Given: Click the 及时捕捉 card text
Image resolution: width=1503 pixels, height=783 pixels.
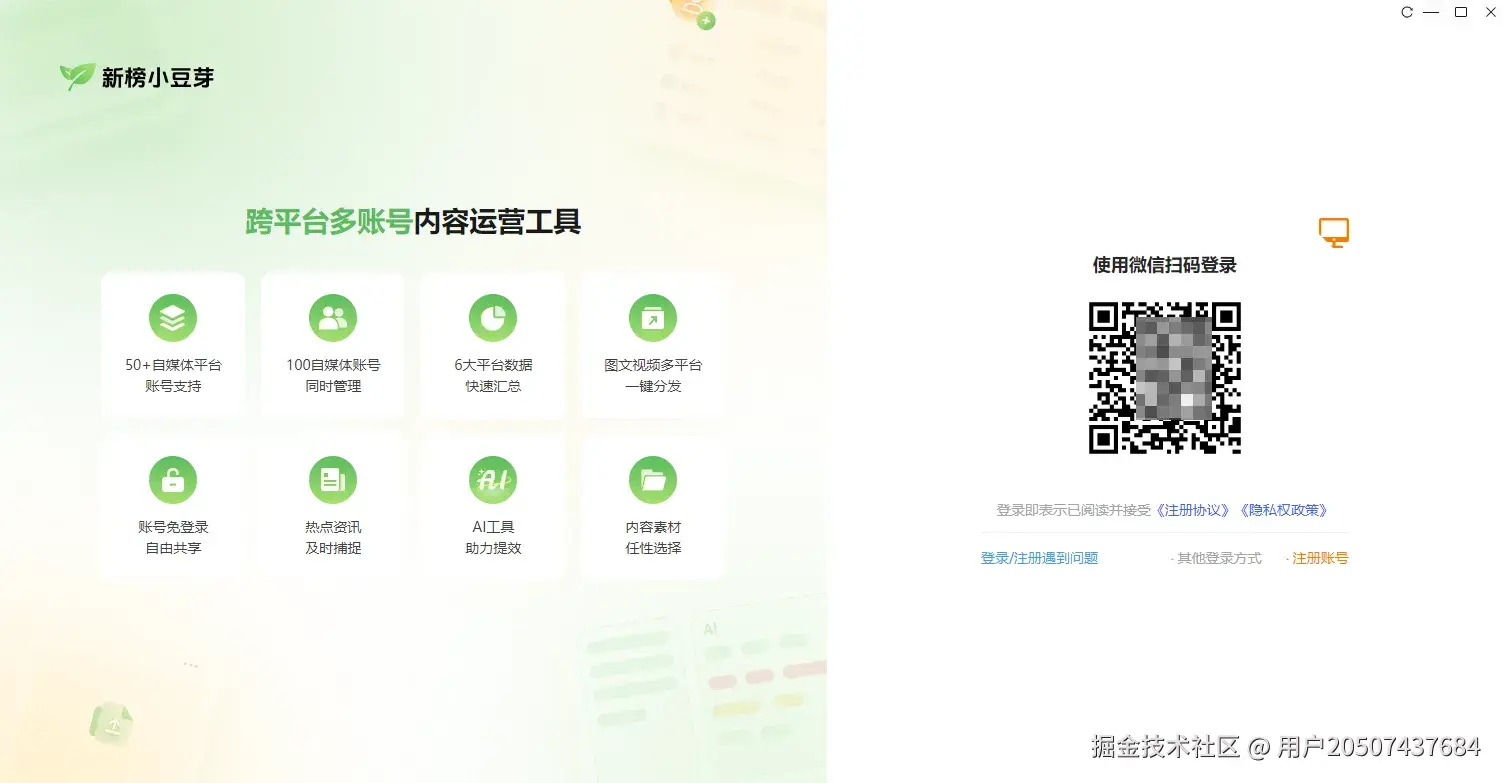Looking at the screenshot, I should (333, 548).
